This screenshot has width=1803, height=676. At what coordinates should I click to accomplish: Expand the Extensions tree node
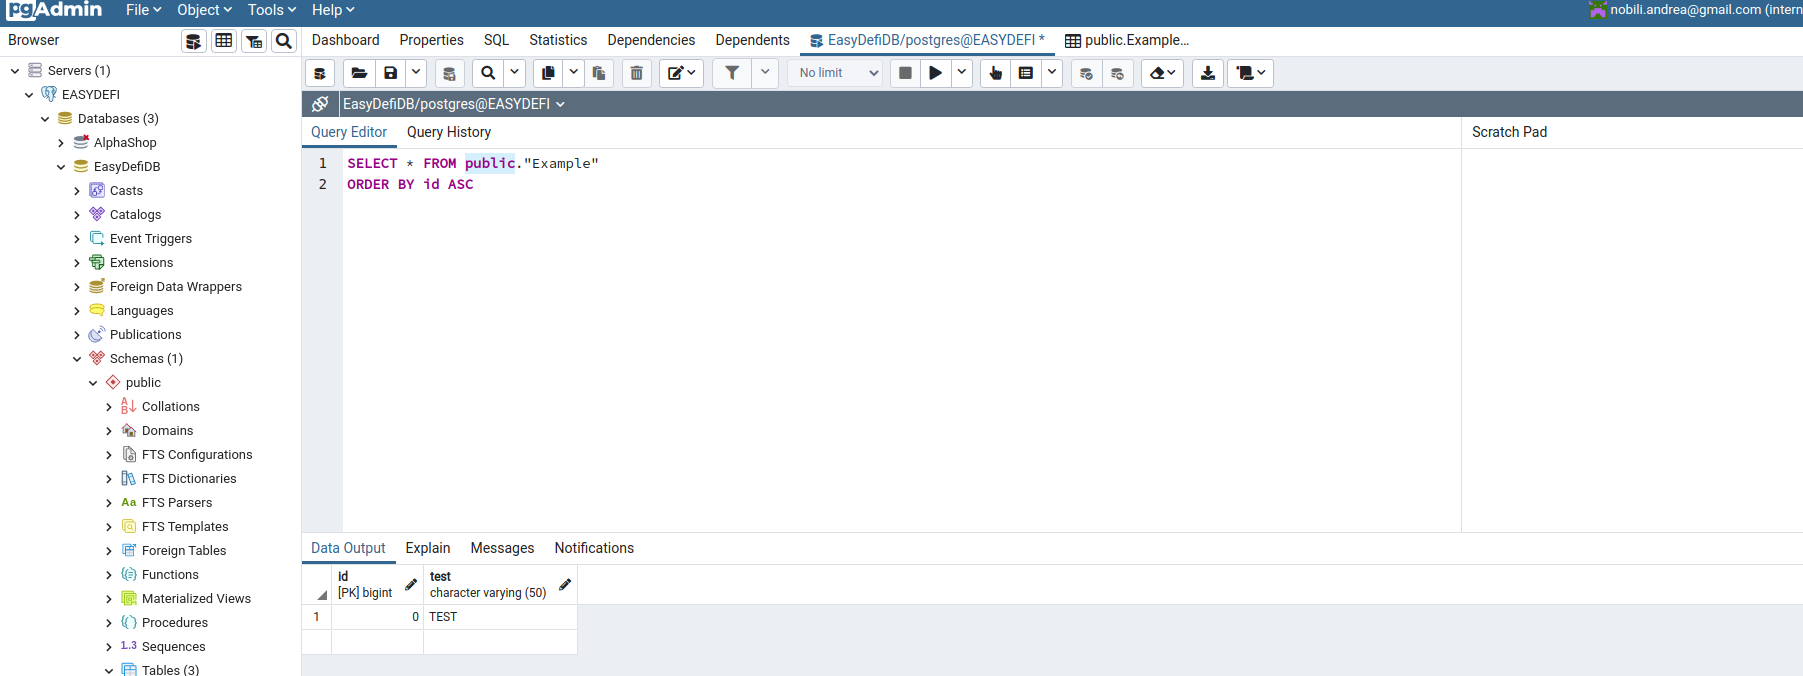(x=77, y=263)
